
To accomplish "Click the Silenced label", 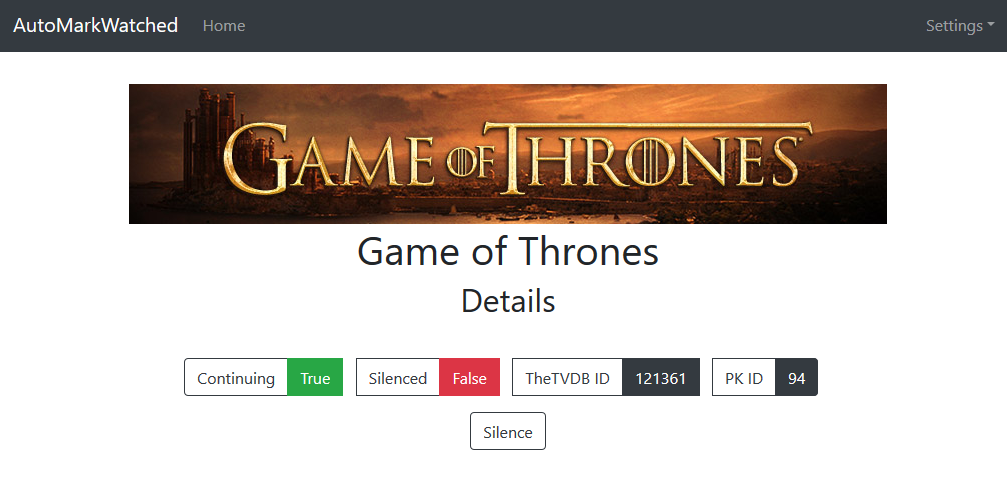I will (398, 378).
